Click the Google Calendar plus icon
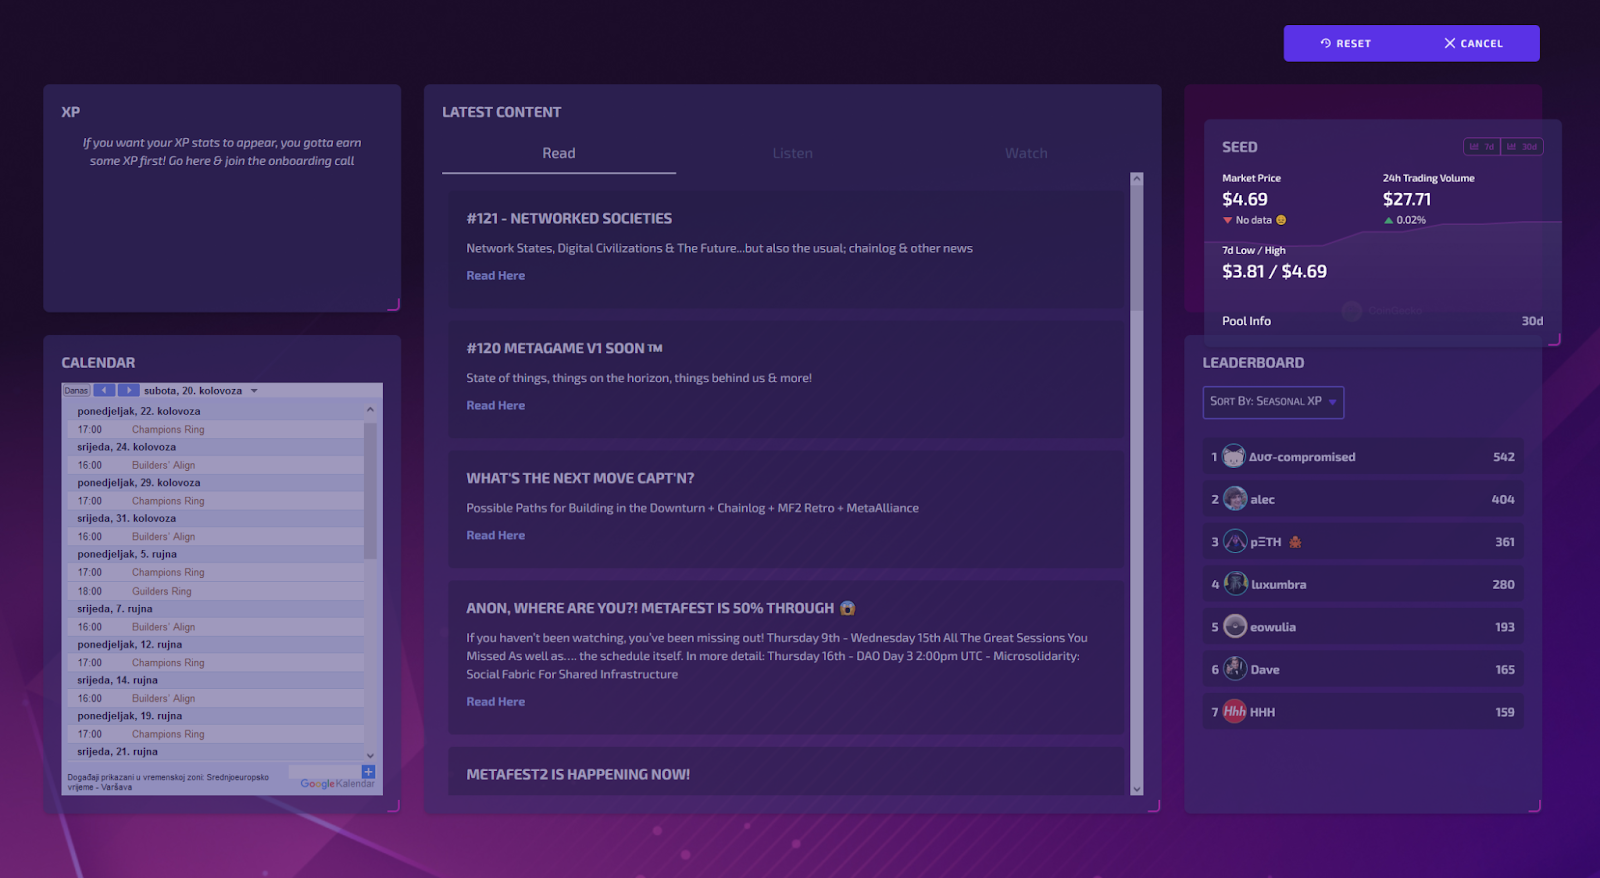Screen dimensions: 1600x878 point(368,772)
